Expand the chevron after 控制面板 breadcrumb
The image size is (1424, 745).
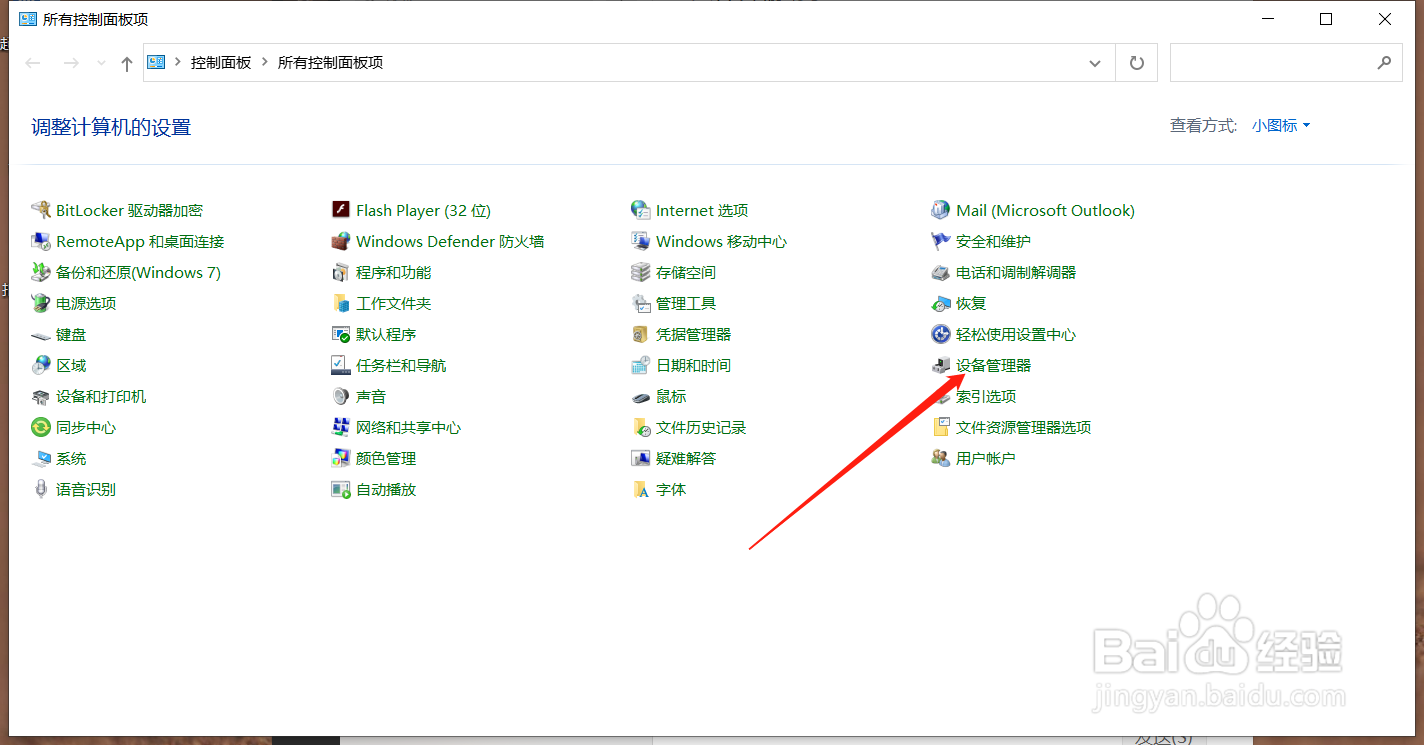265,62
